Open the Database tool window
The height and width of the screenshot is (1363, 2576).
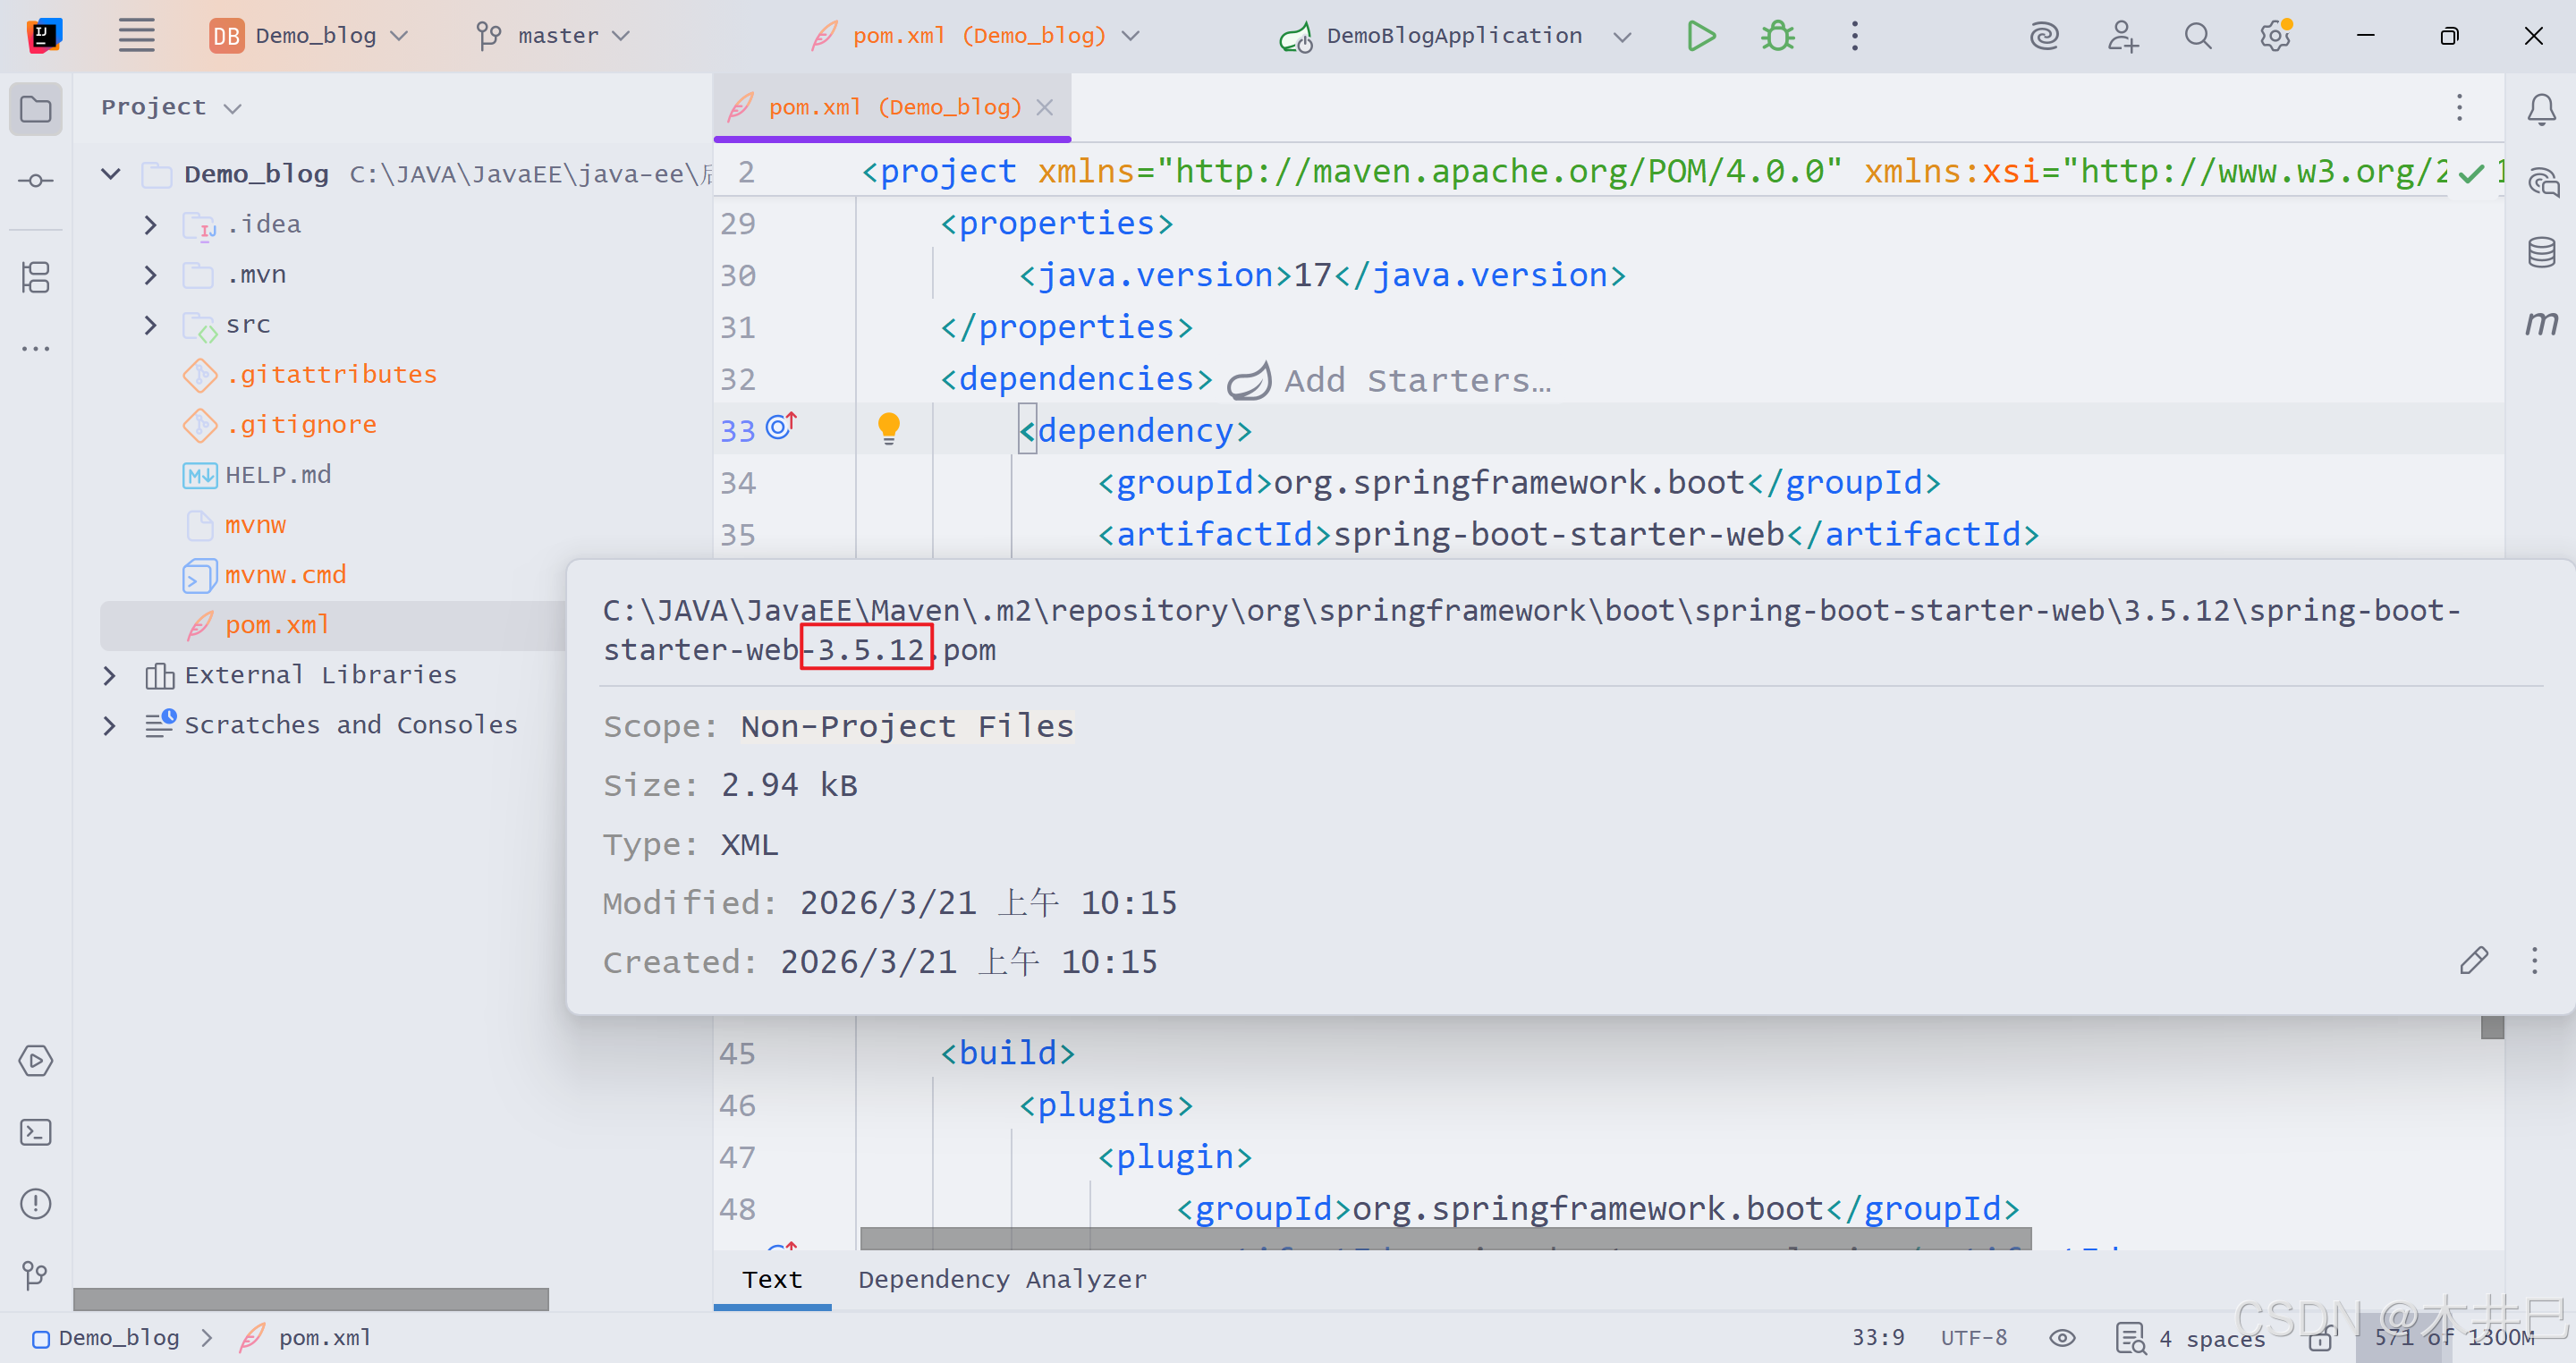[x=2541, y=253]
